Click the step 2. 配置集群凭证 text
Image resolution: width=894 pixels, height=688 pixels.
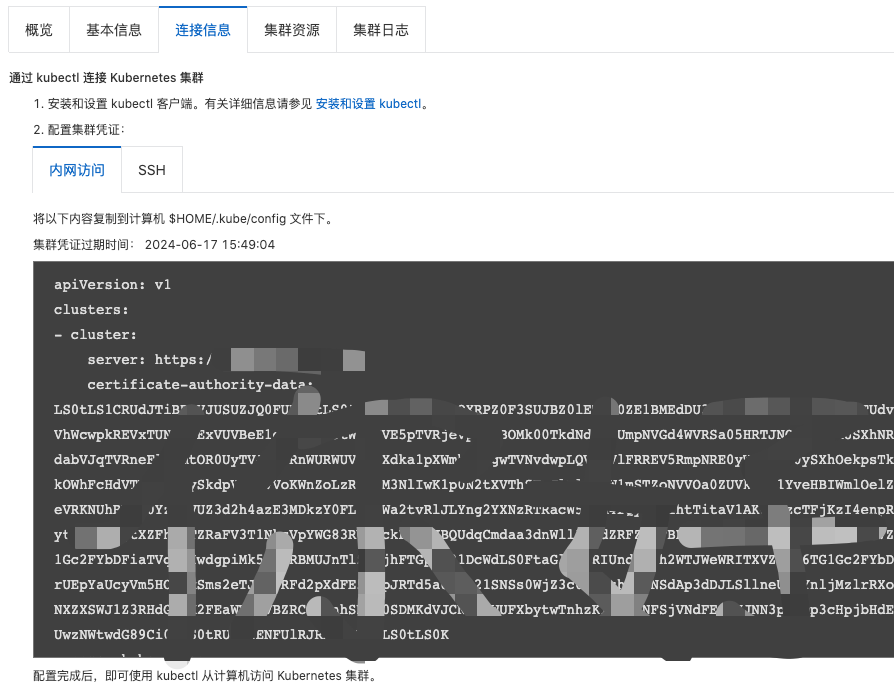click(79, 129)
